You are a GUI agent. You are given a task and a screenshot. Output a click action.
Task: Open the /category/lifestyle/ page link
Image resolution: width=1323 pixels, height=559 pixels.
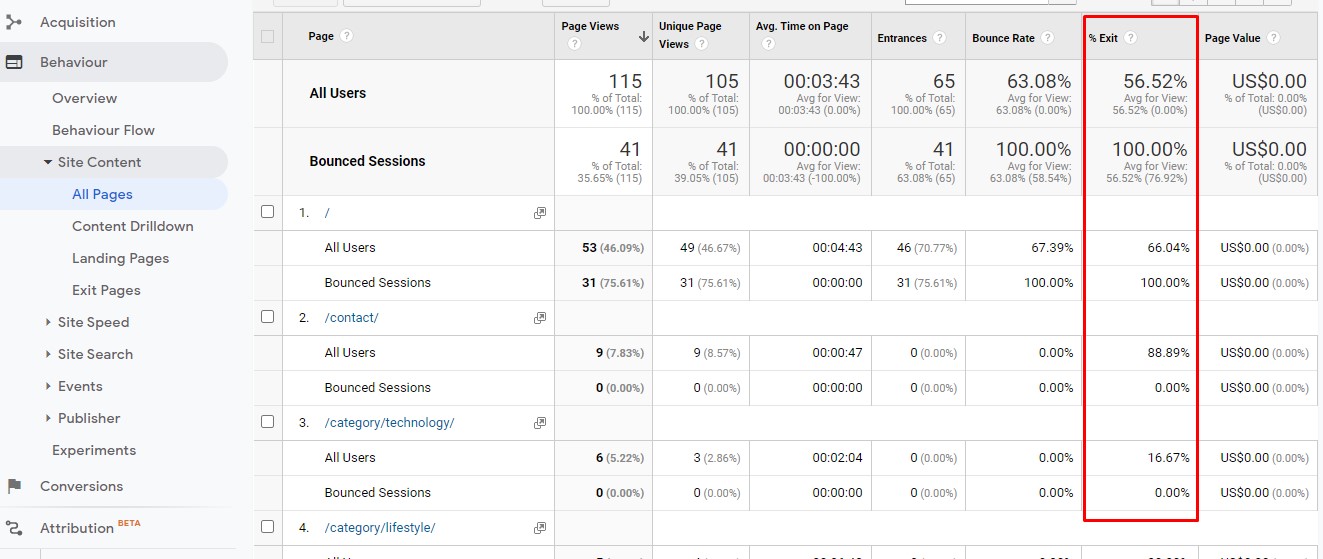(x=379, y=528)
